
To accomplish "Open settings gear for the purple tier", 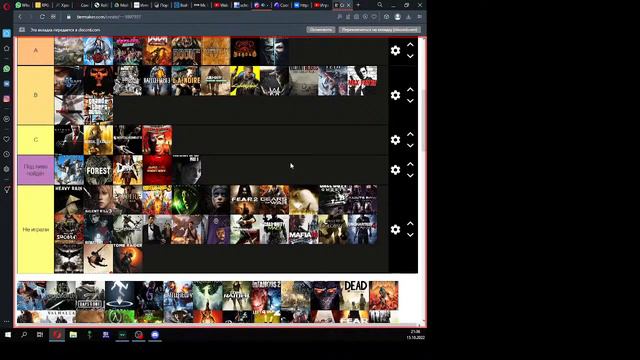I will coord(395,170).
